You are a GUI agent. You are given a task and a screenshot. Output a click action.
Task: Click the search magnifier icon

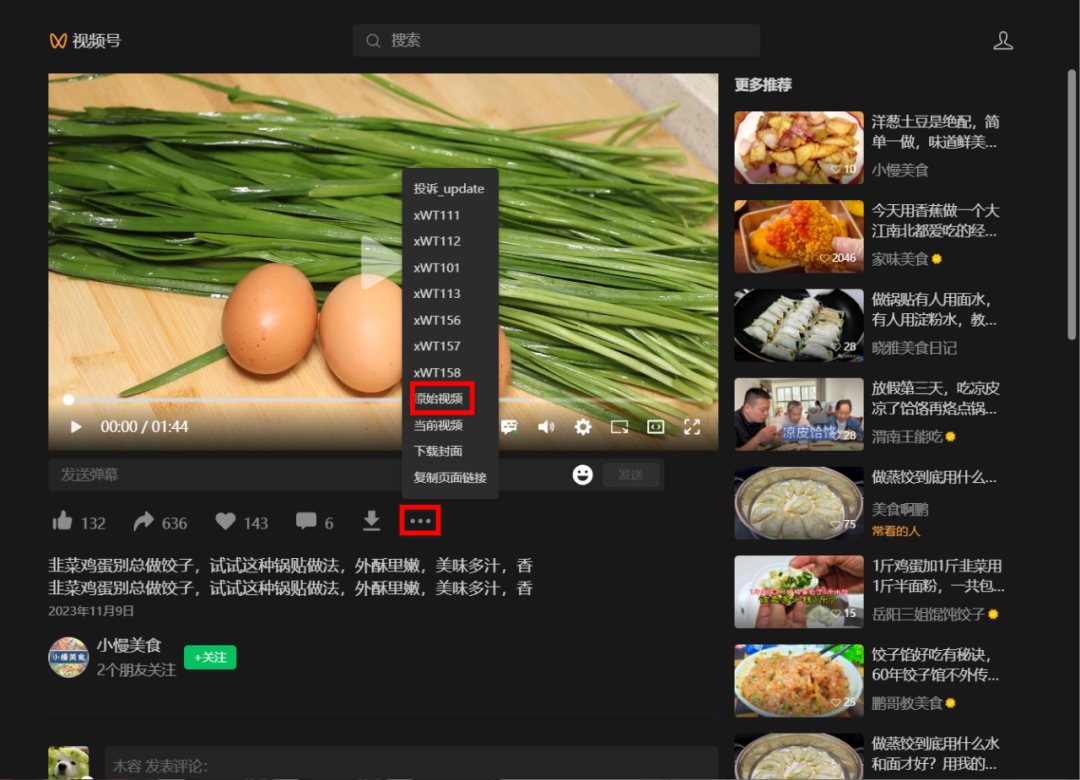point(373,41)
